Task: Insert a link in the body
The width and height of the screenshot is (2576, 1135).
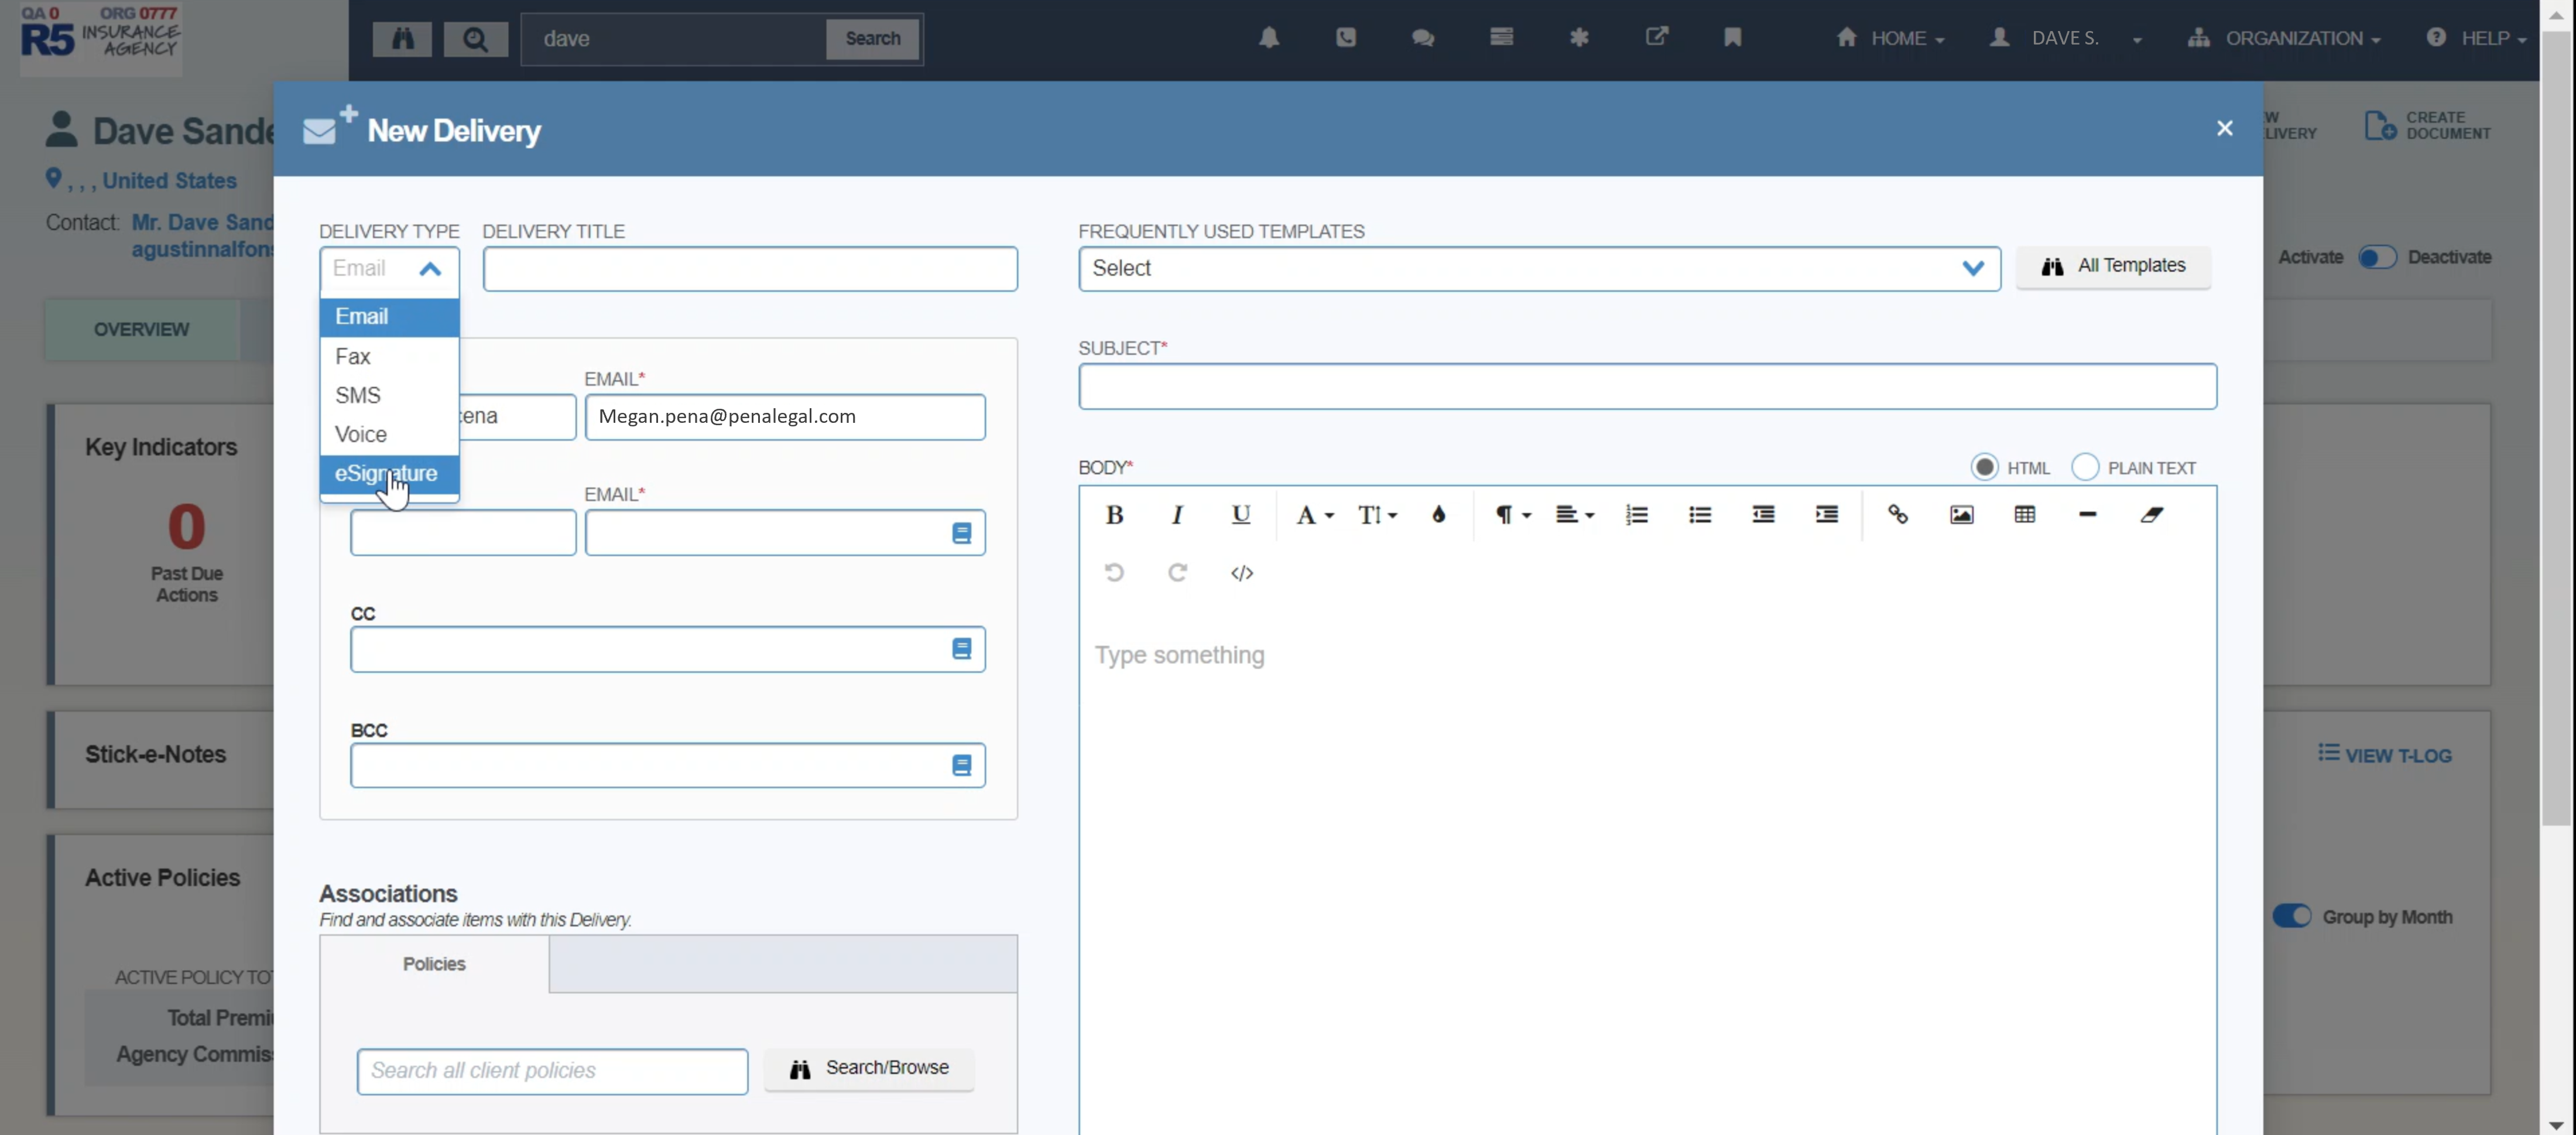Action: 1897,515
